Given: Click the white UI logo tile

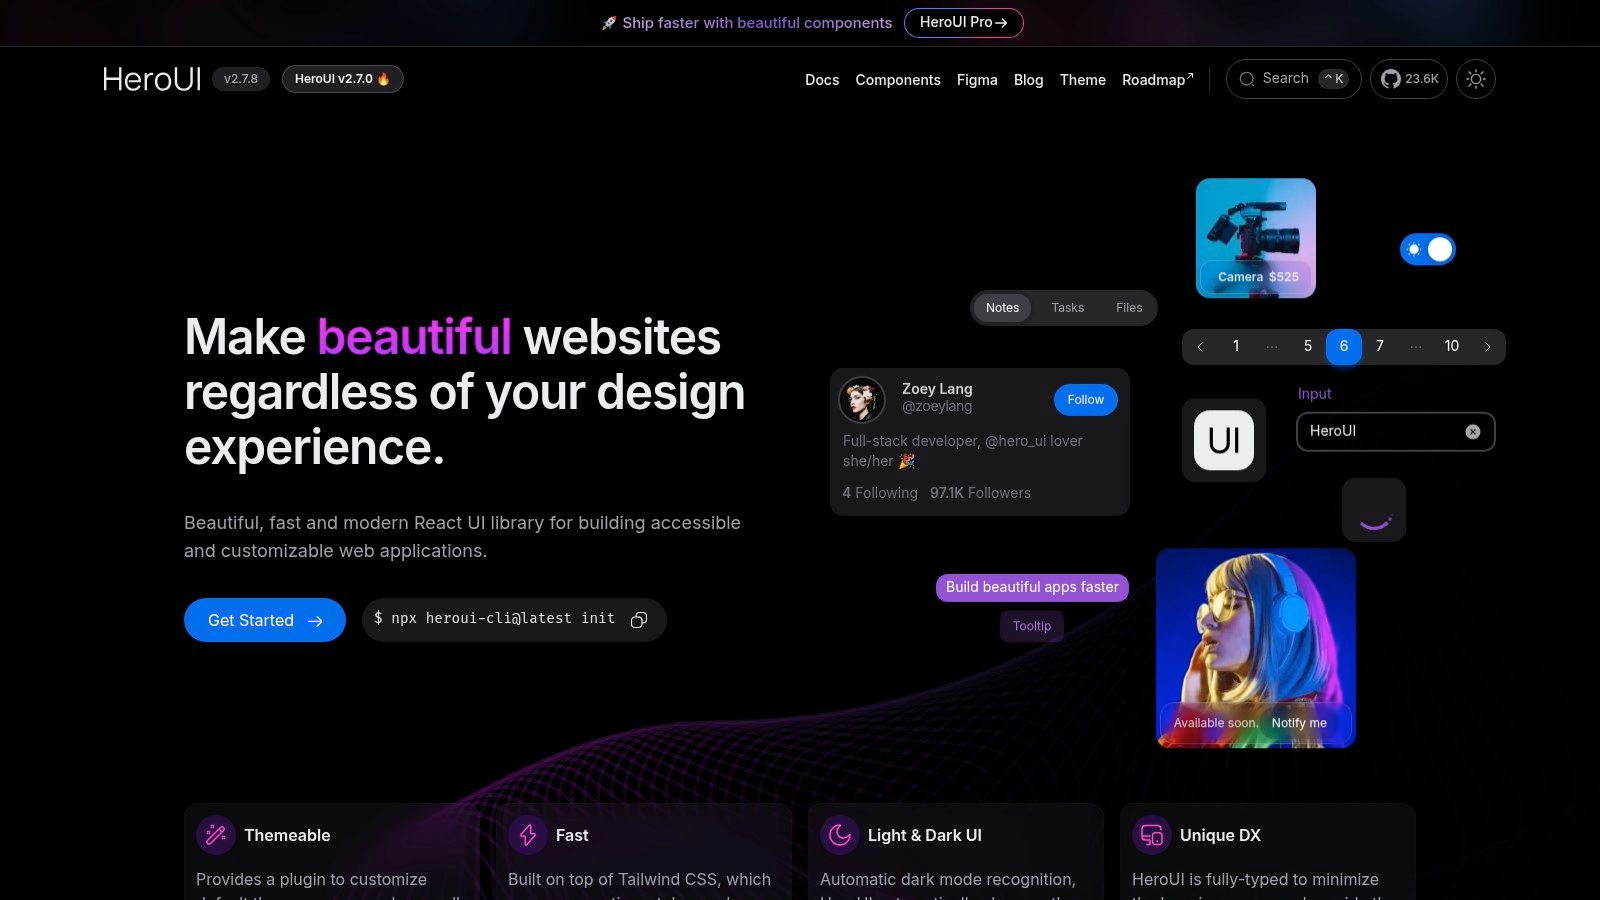Looking at the screenshot, I should [x=1224, y=441].
